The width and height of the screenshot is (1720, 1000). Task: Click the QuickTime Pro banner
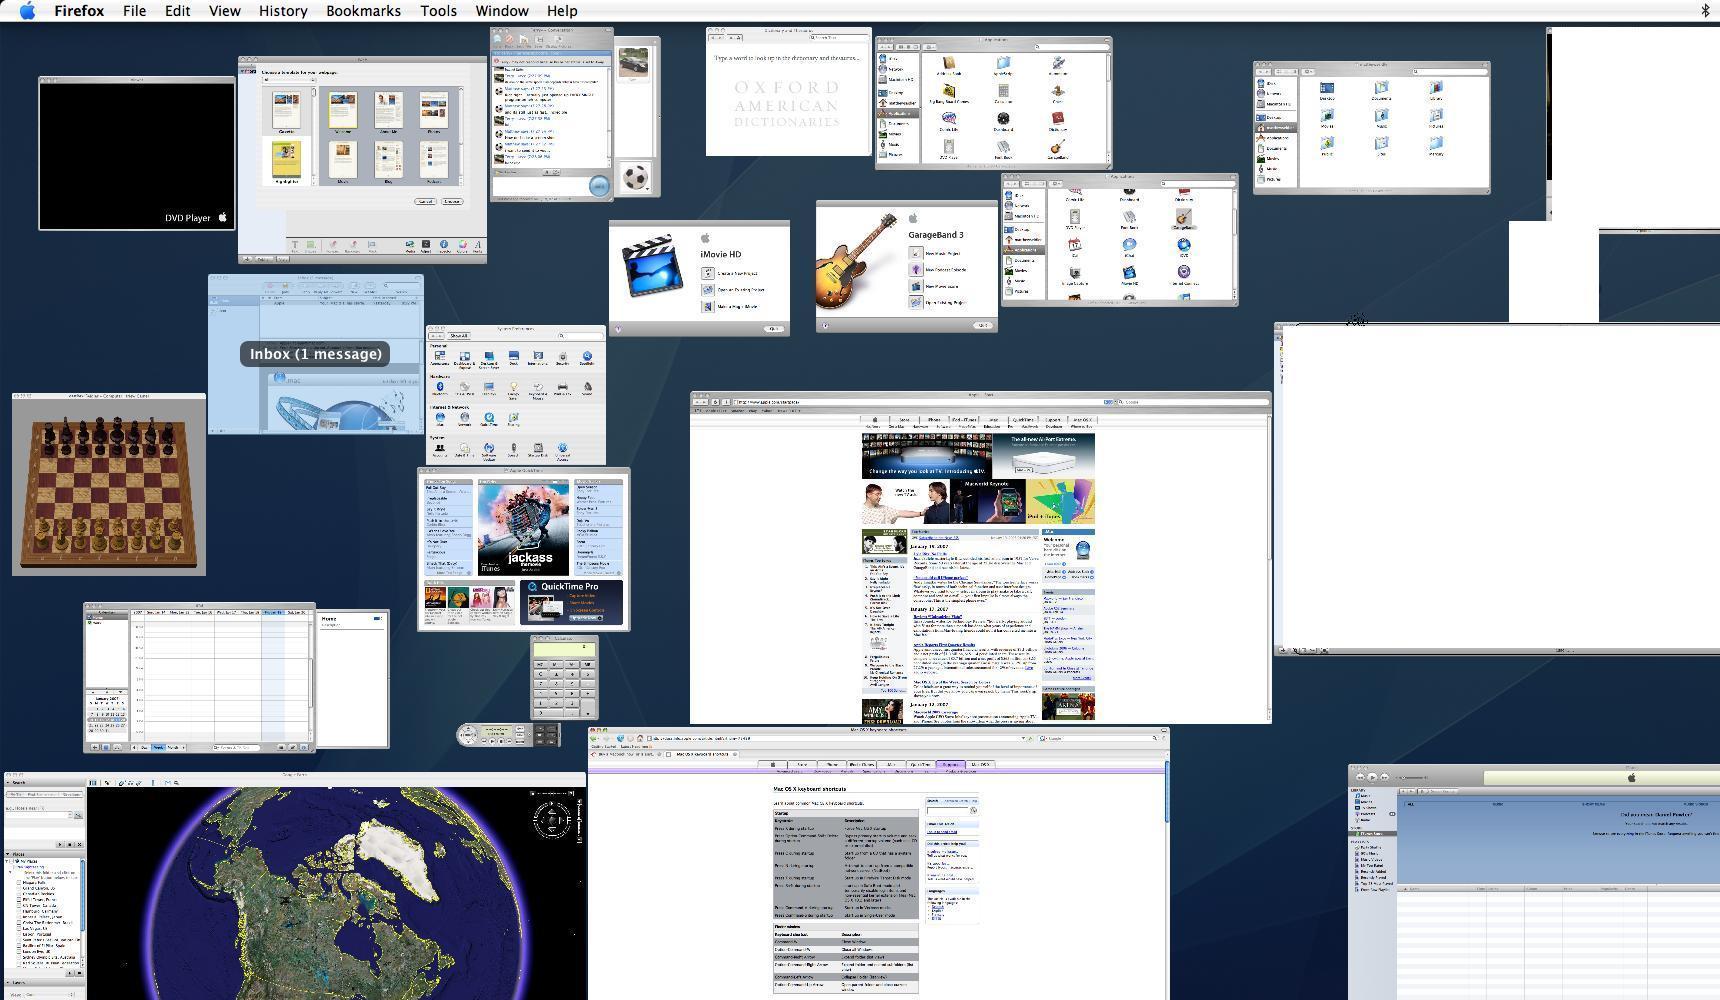point(571,601)
